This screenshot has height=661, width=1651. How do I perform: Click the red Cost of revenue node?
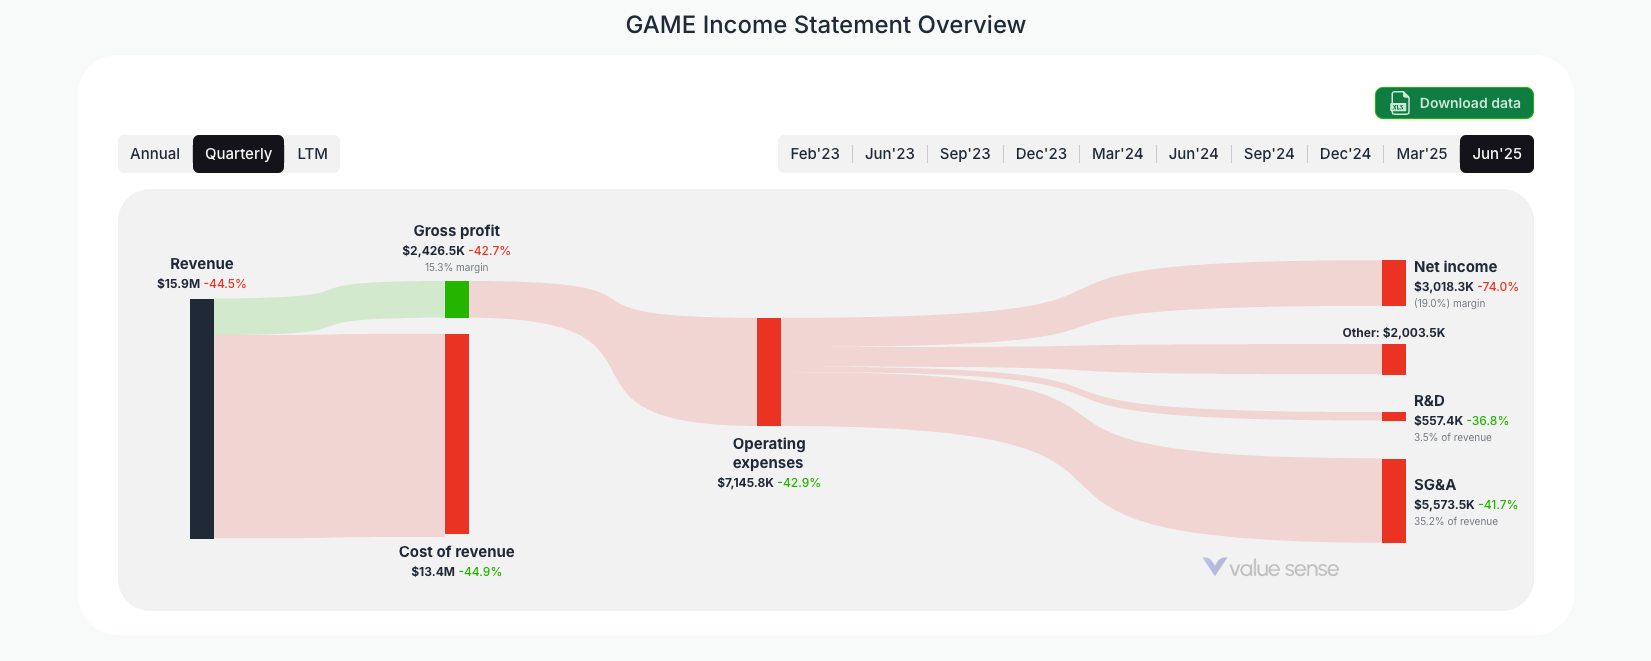pyautogui.click(x=457, y=434)
